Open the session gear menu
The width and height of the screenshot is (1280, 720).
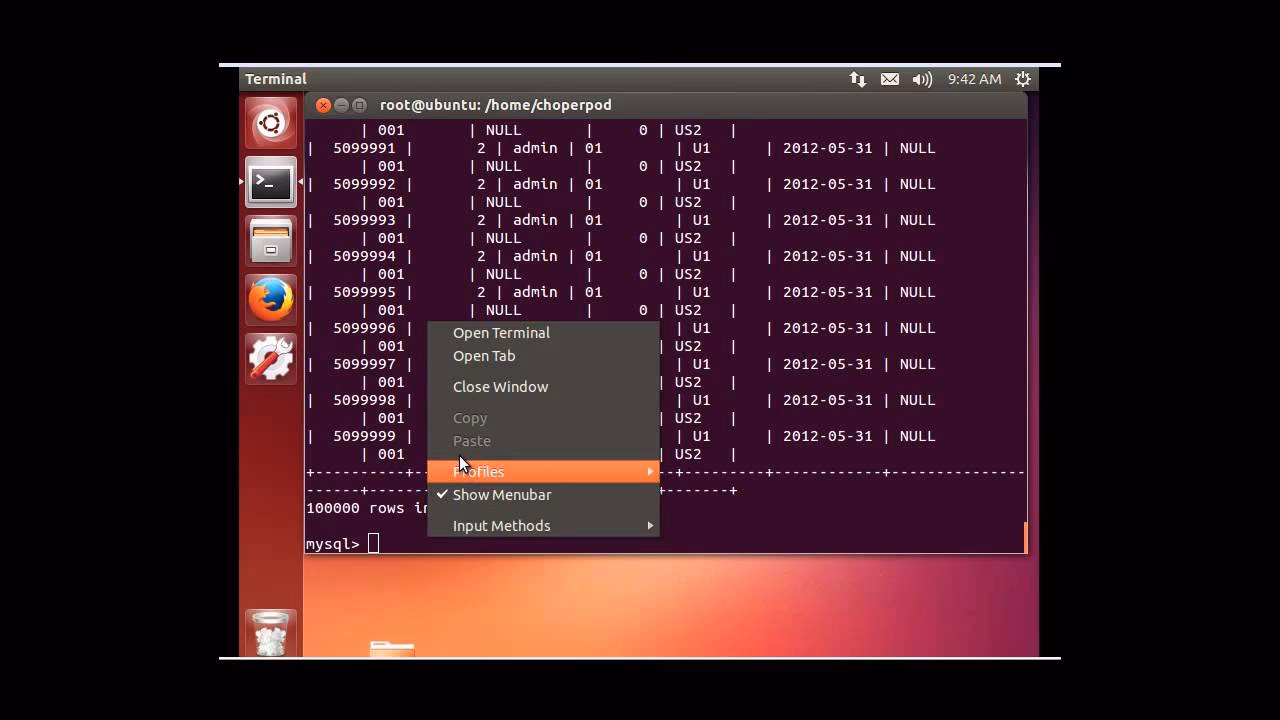pos(1023,79)
